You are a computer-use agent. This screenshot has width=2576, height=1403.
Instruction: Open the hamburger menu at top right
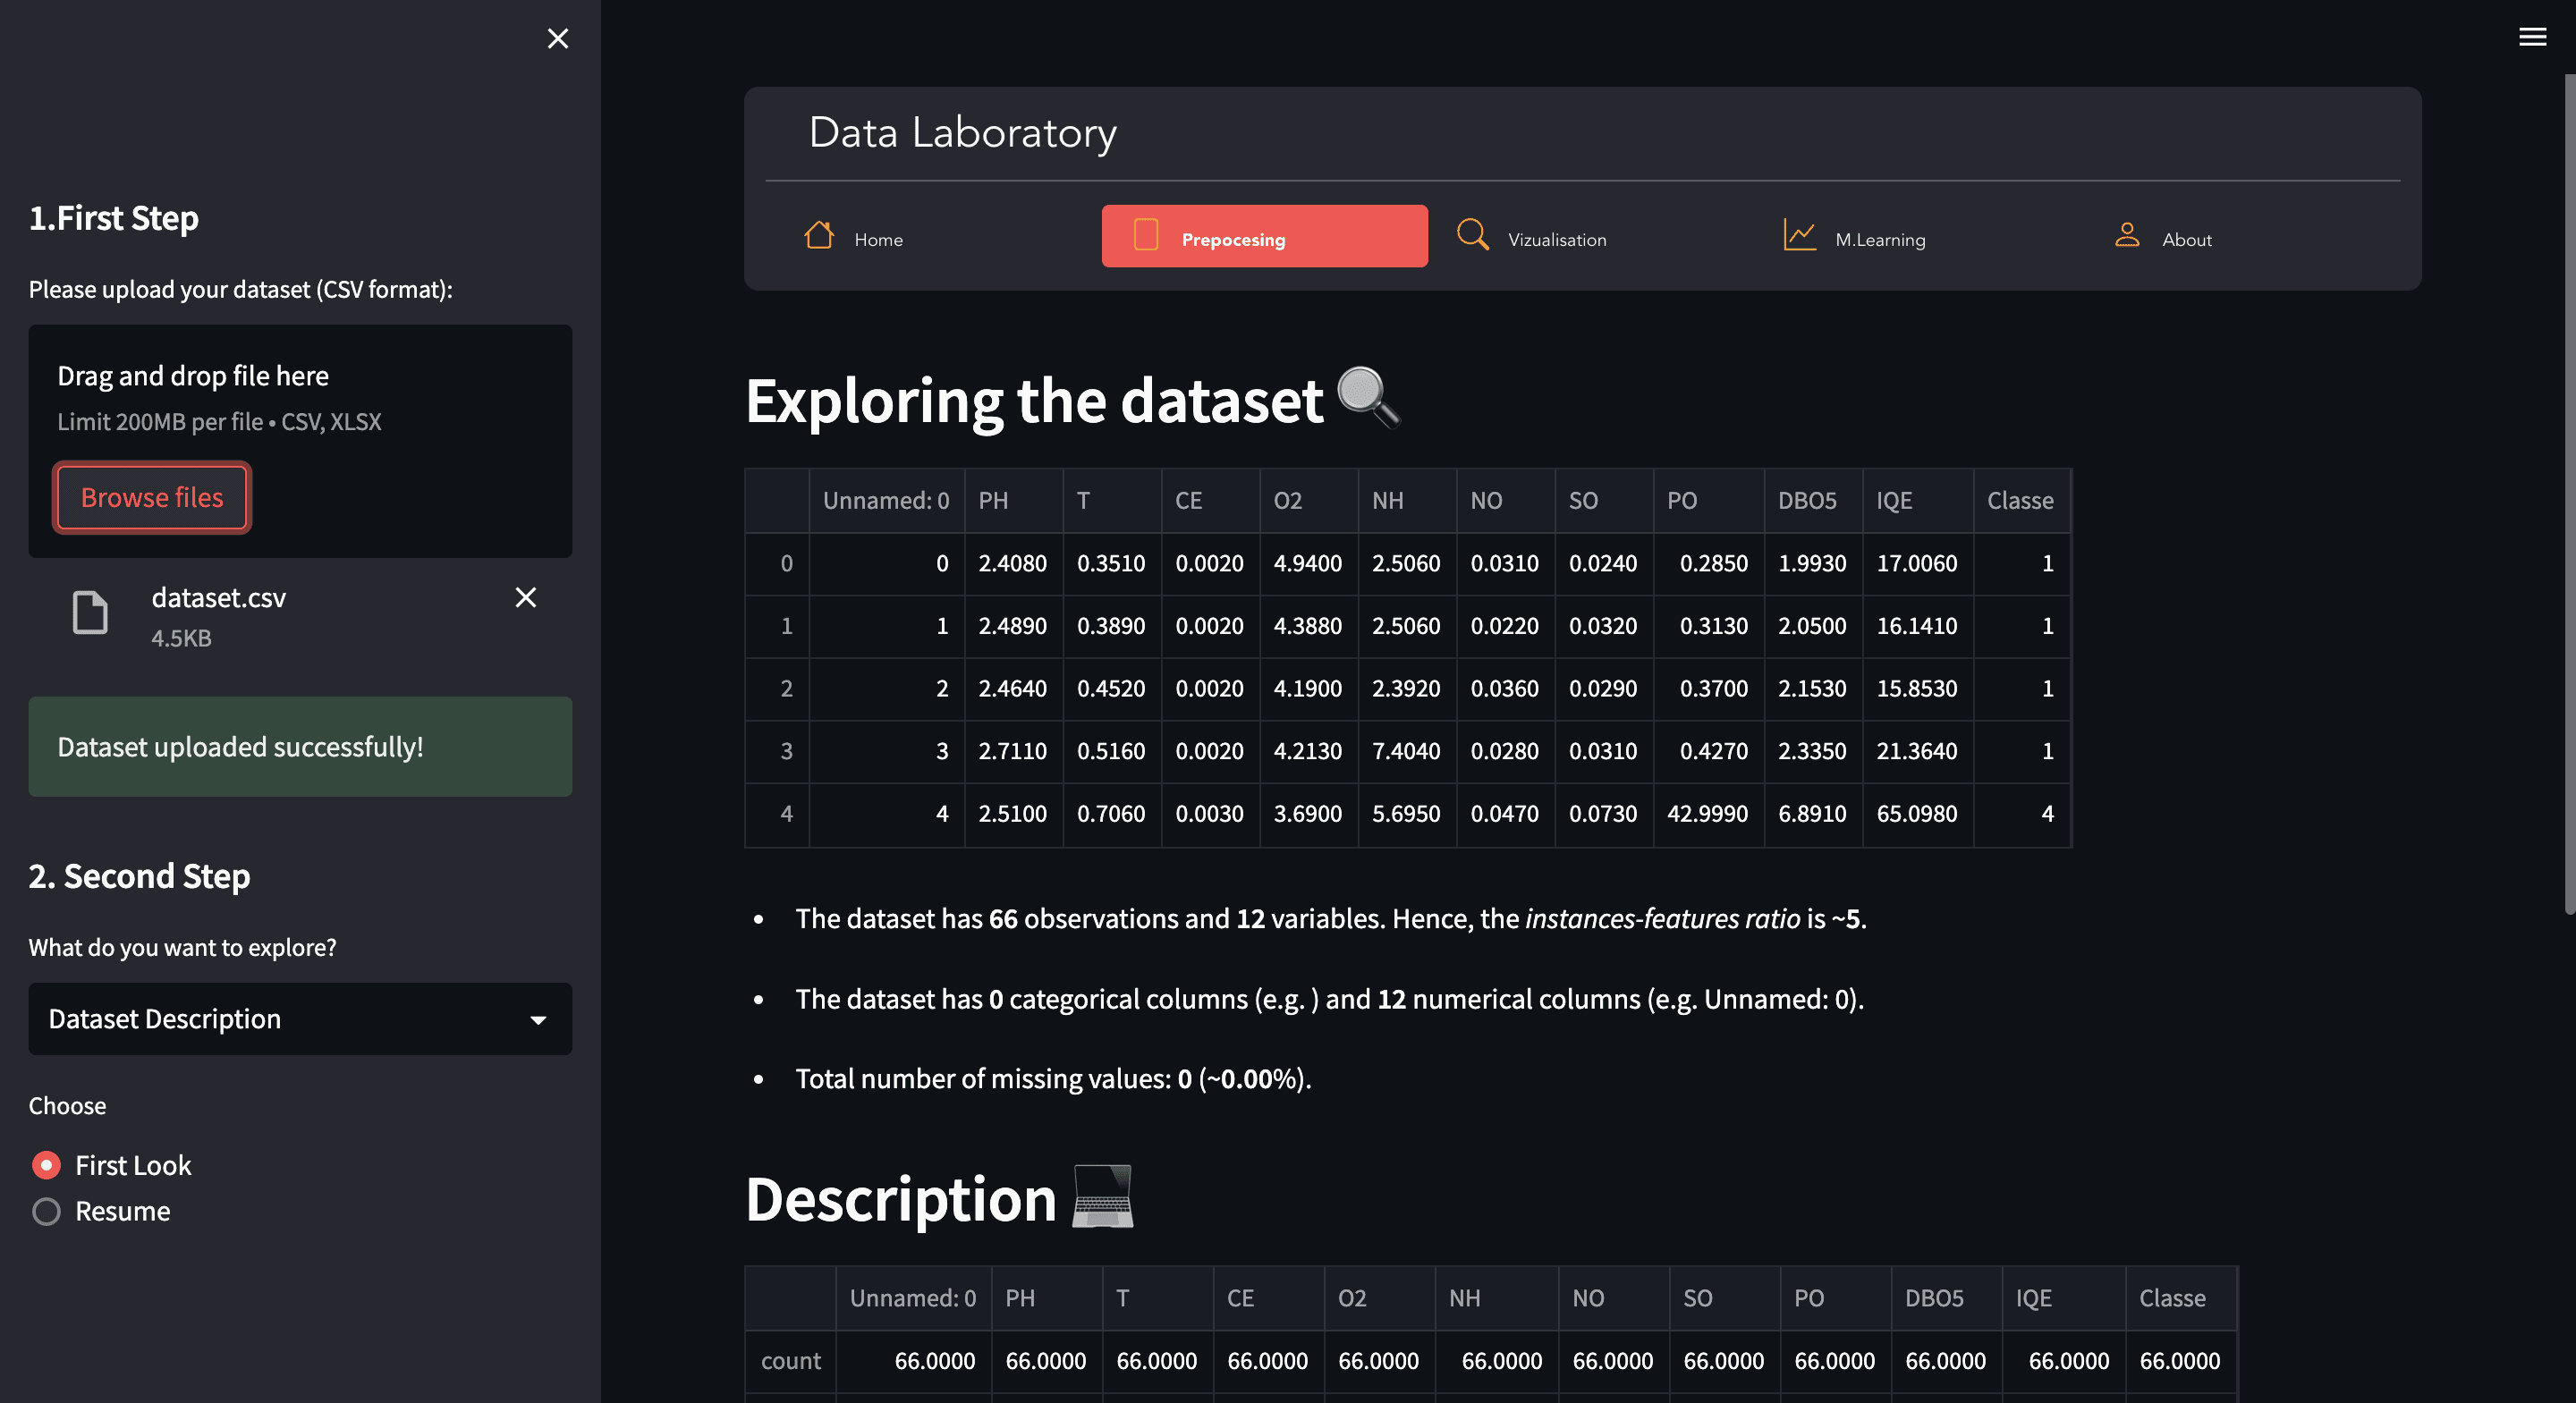click(2532, 38)
